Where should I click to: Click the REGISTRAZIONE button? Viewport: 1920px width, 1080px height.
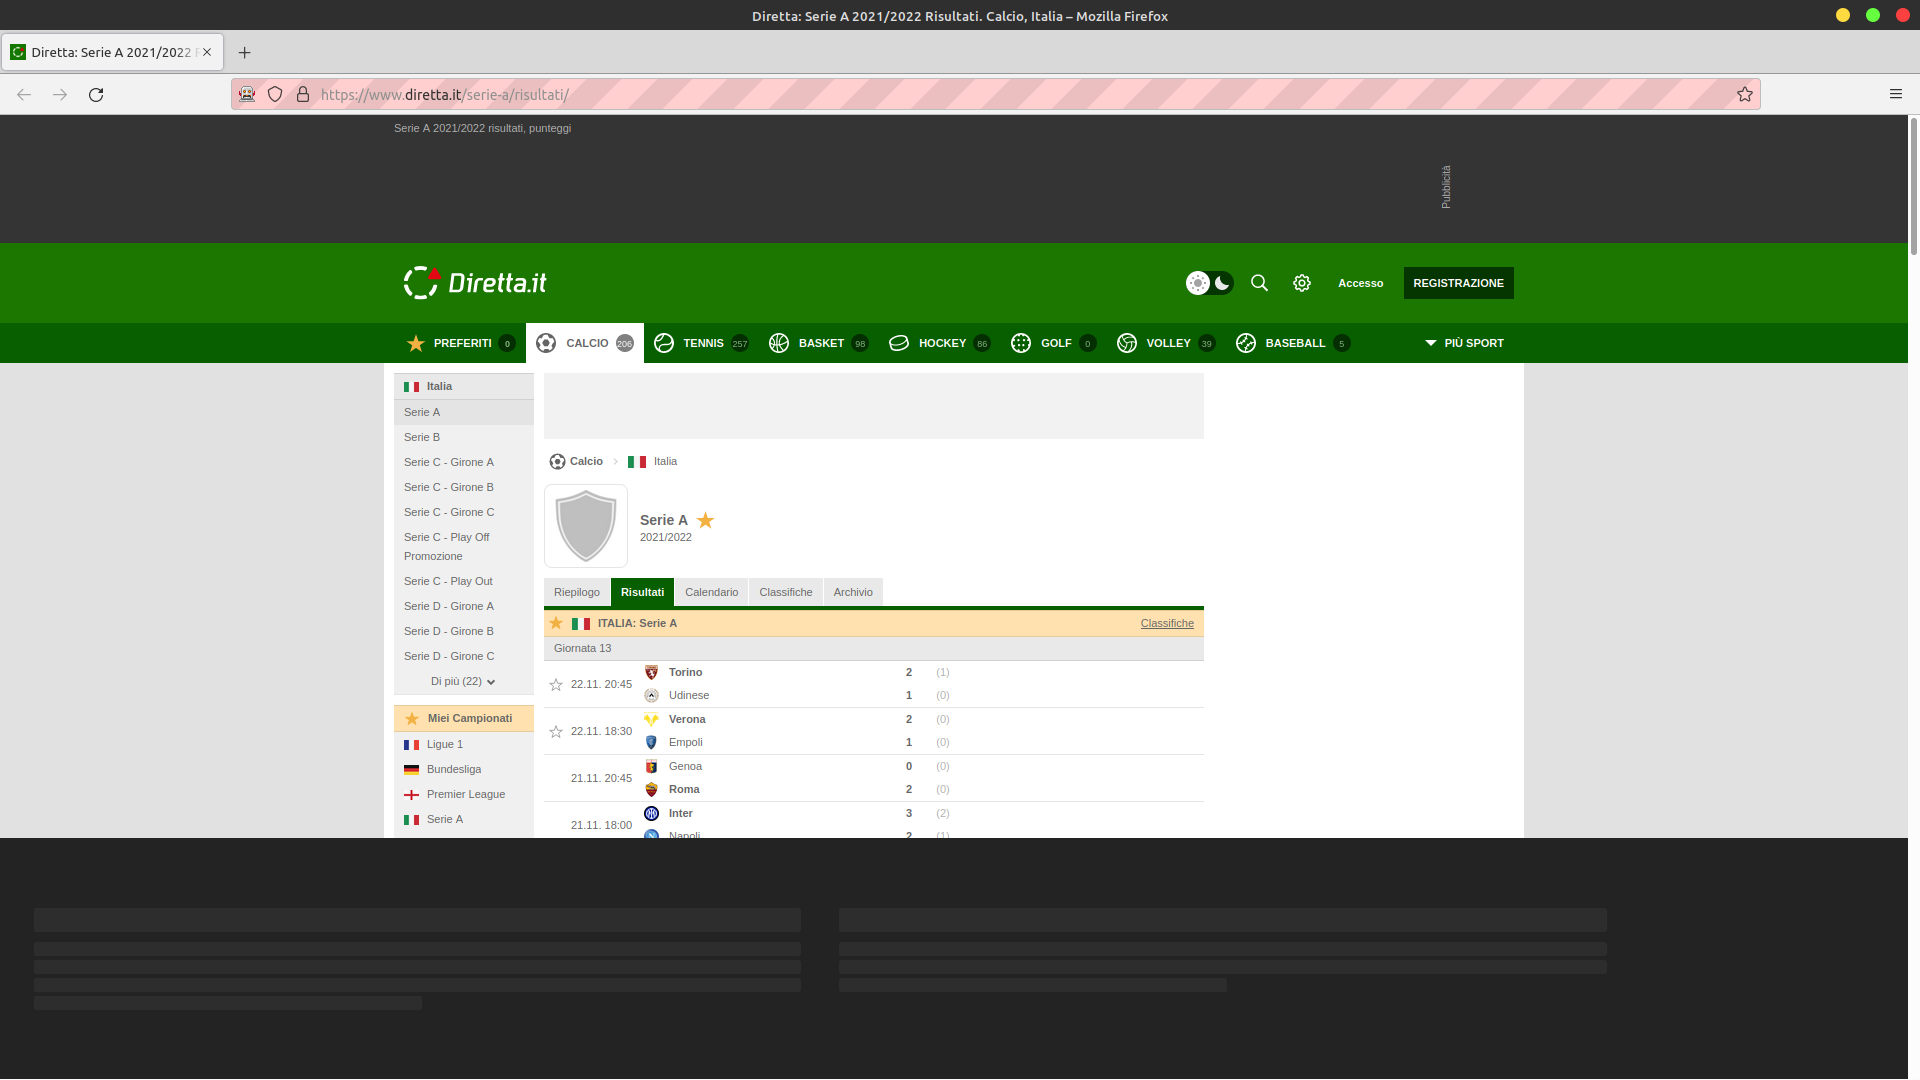tap(1458, 283)
